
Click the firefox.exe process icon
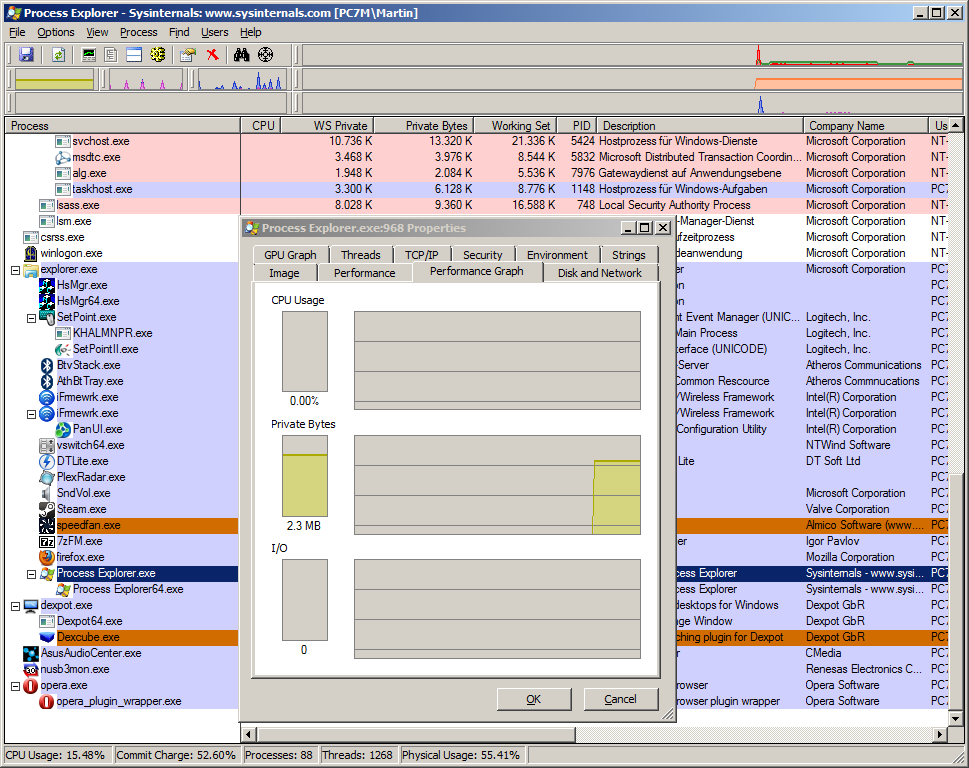pos(47,557)
